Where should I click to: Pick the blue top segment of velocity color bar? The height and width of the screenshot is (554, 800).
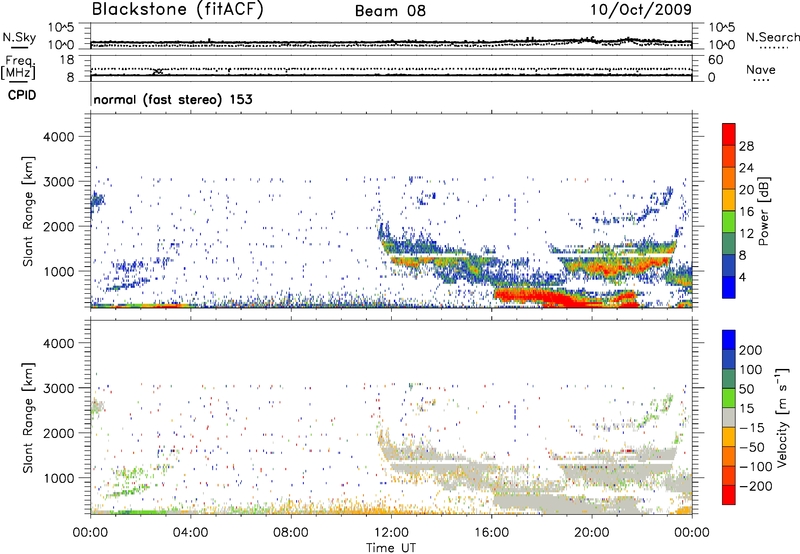[x=729, y=340]
